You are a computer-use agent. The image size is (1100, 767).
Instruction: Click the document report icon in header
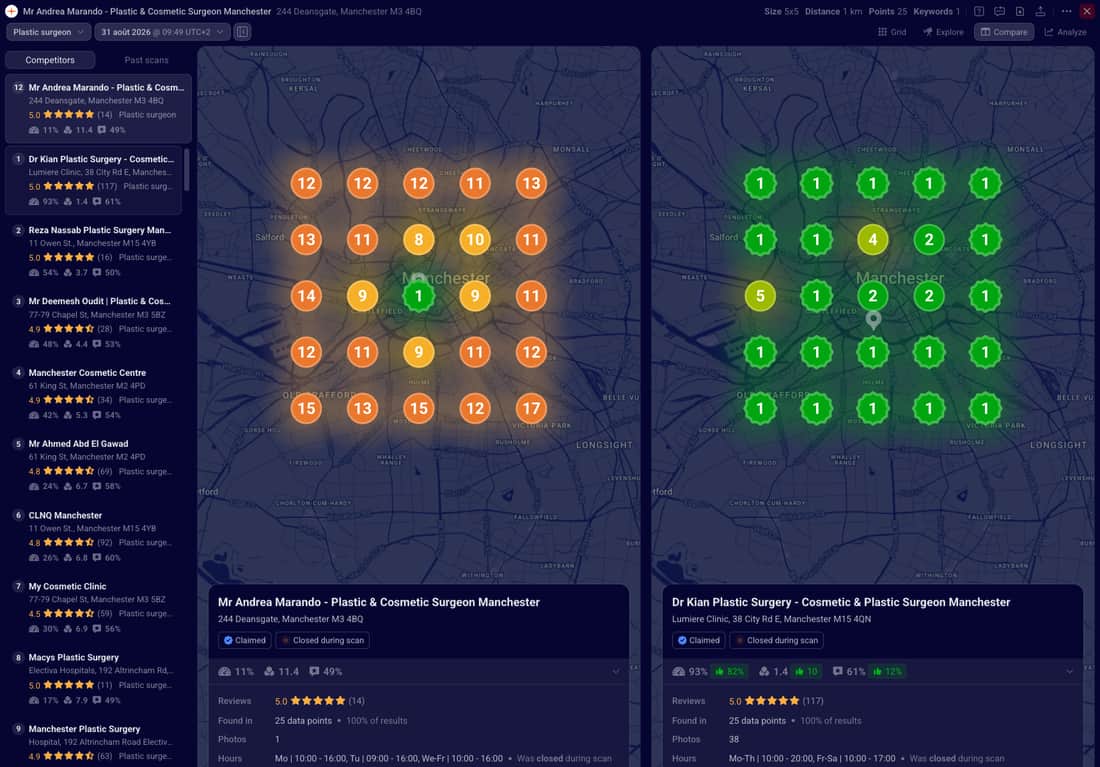(x=1020, y=11)
